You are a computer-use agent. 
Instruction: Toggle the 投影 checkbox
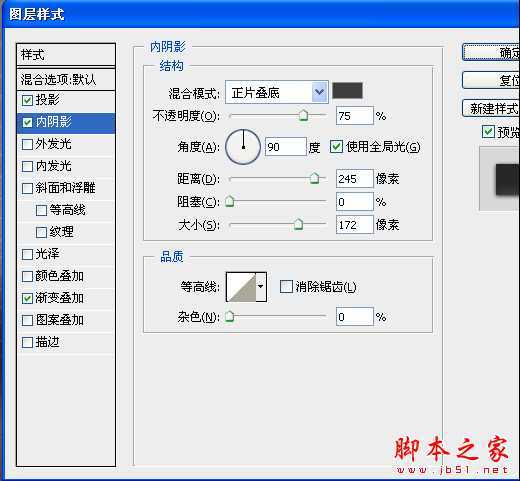click(27, 100)
